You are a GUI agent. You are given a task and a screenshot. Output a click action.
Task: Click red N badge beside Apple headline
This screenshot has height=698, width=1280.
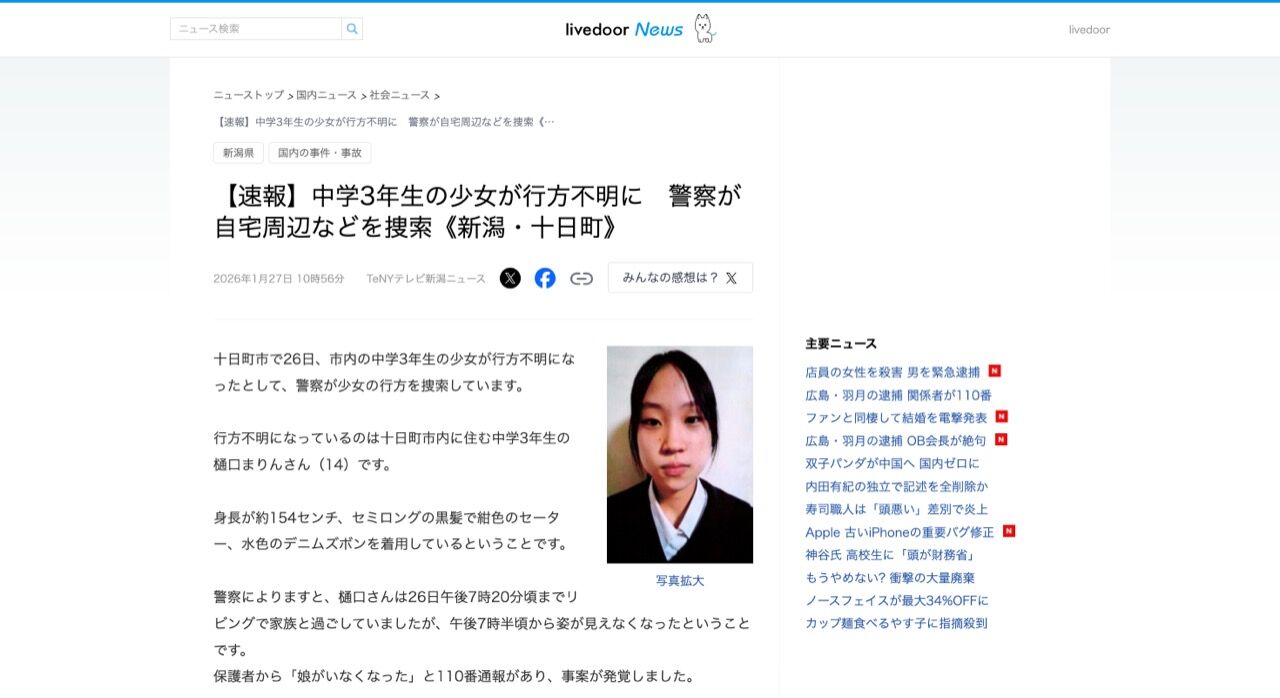[1009, 531]
